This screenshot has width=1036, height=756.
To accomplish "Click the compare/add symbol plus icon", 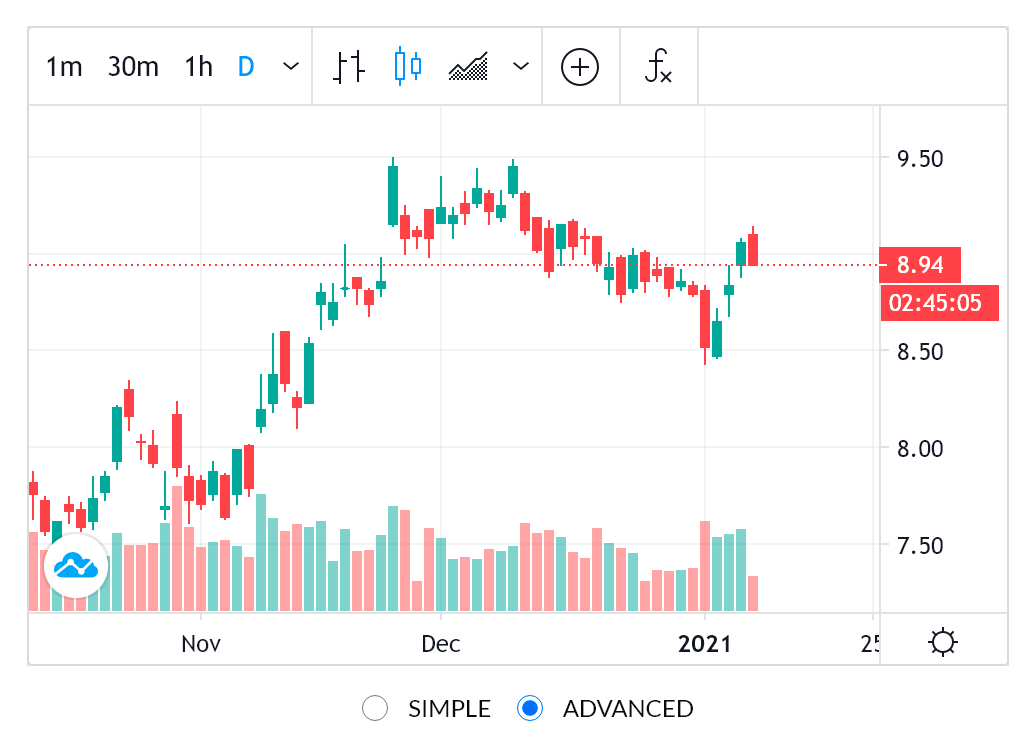I will click(580, 67).
